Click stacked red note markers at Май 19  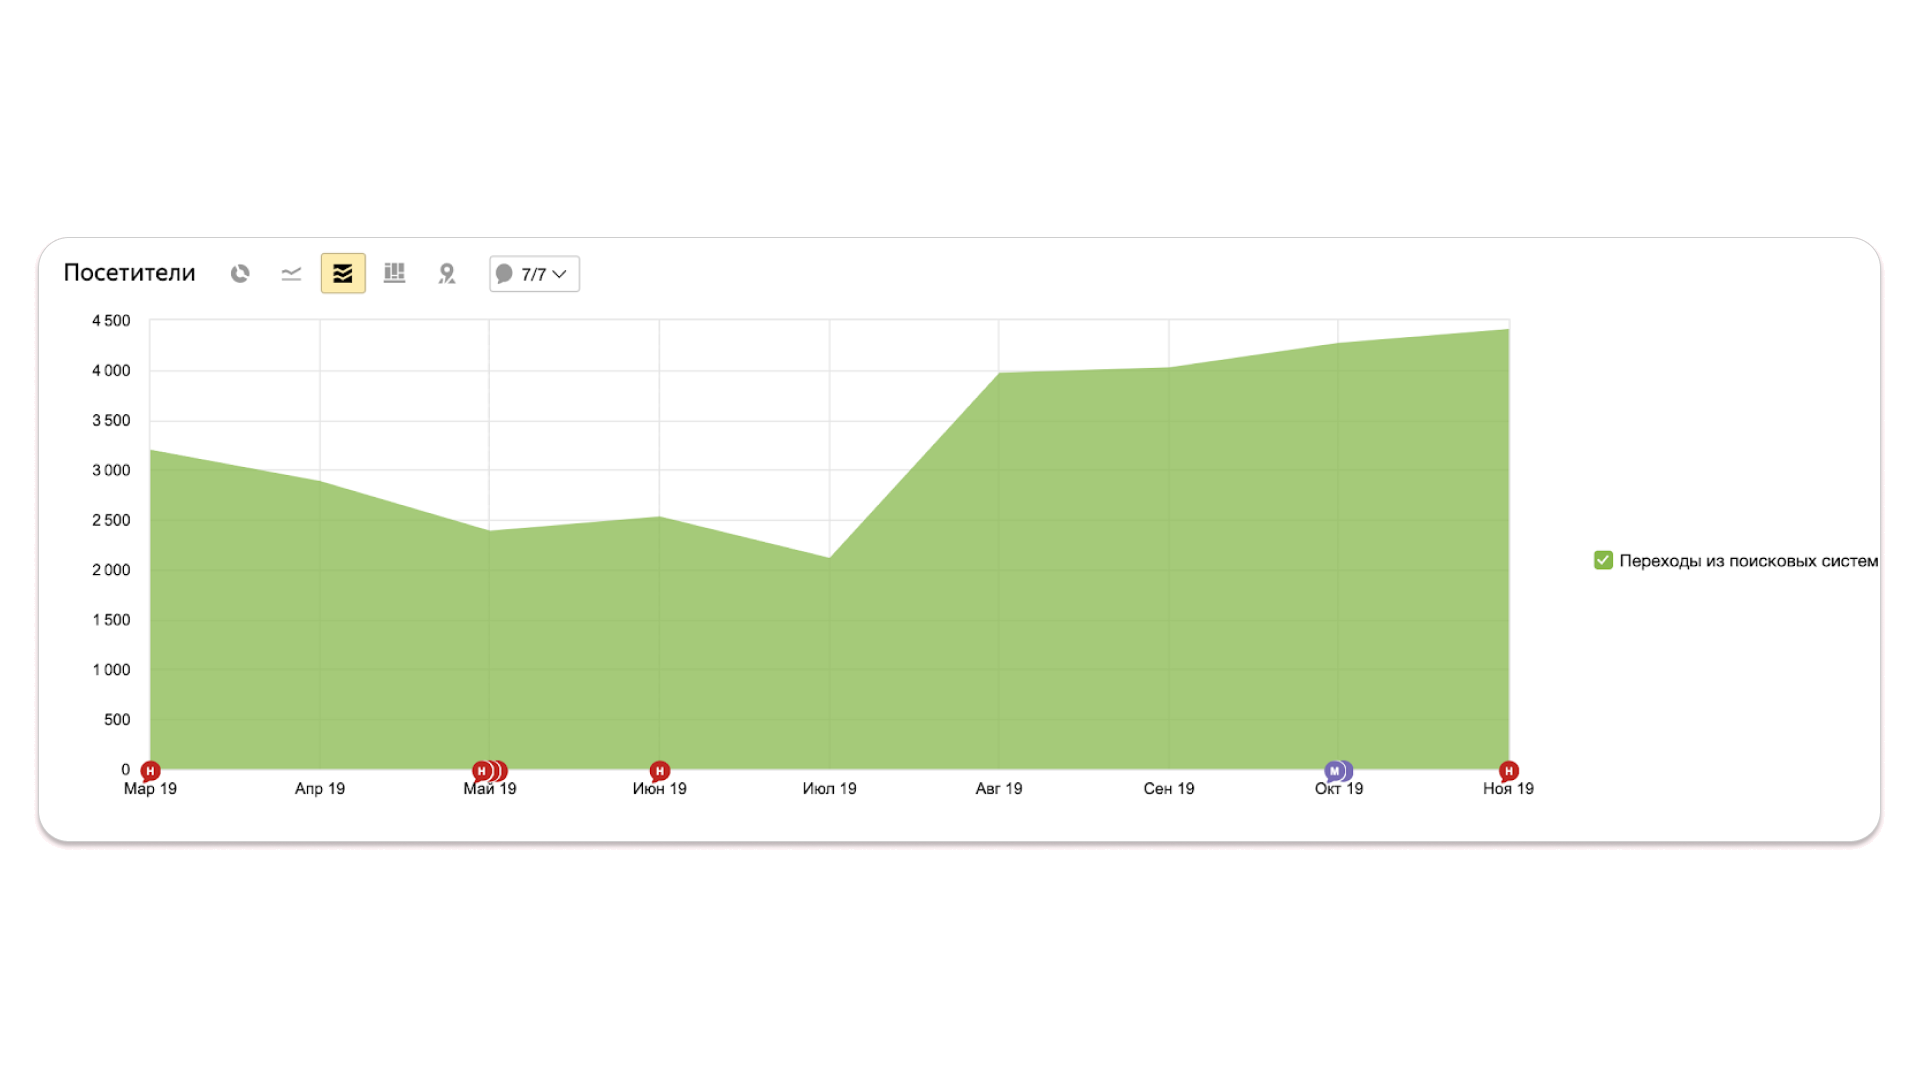tap(490, 771)
